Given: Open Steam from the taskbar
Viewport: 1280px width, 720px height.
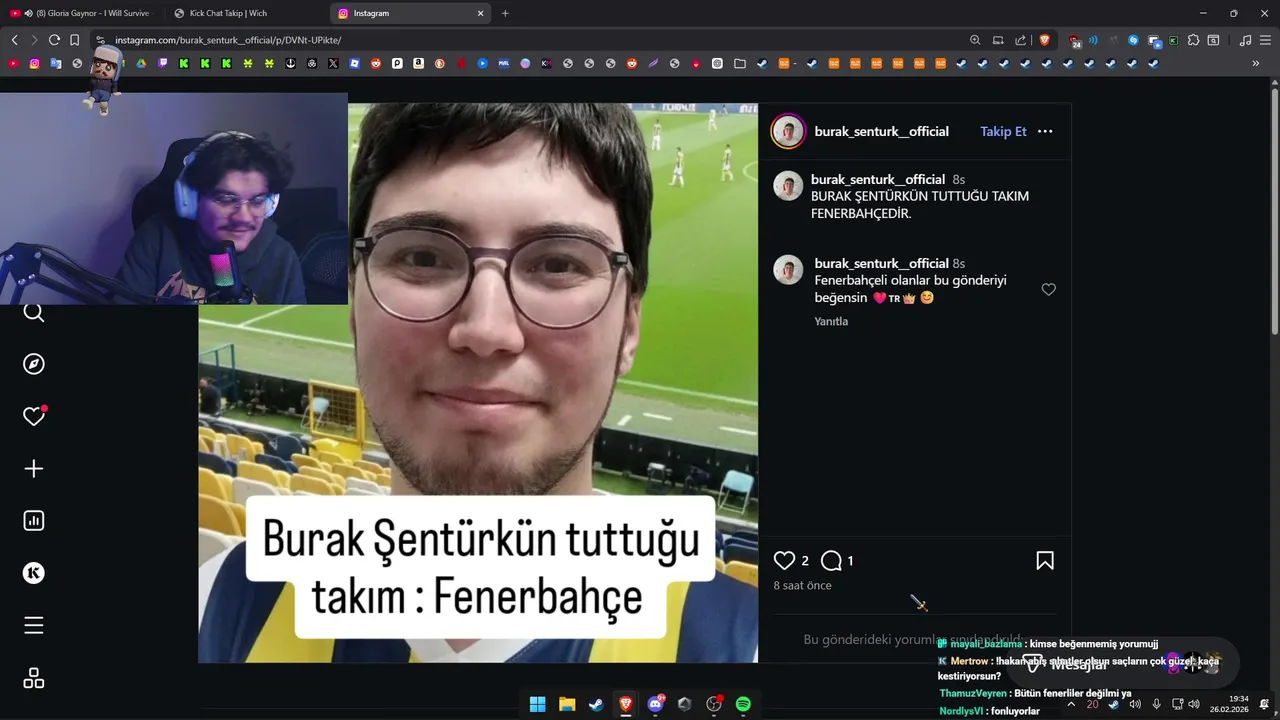Looking at the screenshot, I should pos(596,704).
